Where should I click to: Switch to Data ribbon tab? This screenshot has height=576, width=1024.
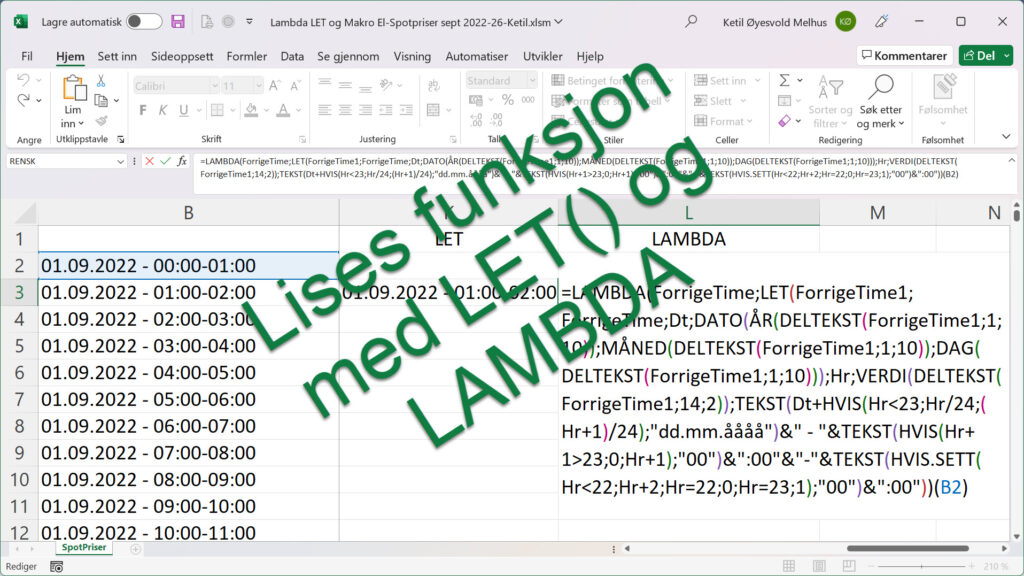tap(292, 56)
